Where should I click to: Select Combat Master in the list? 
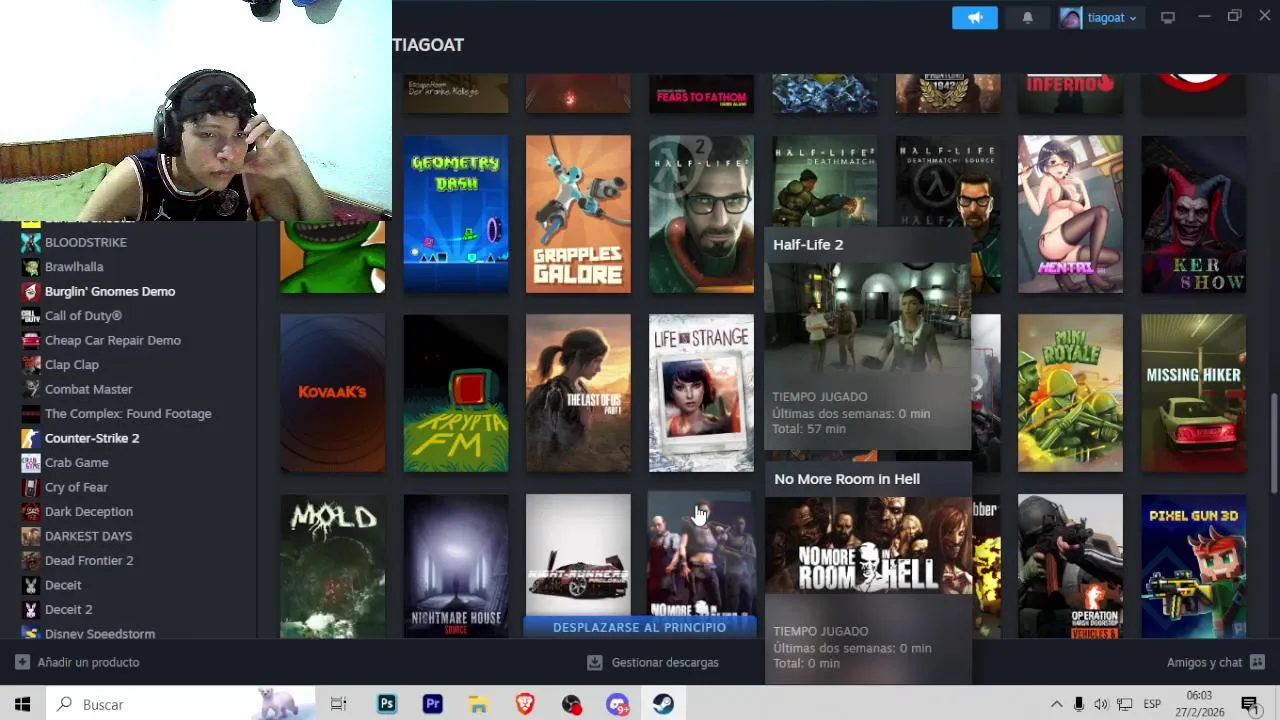(88, 389)
